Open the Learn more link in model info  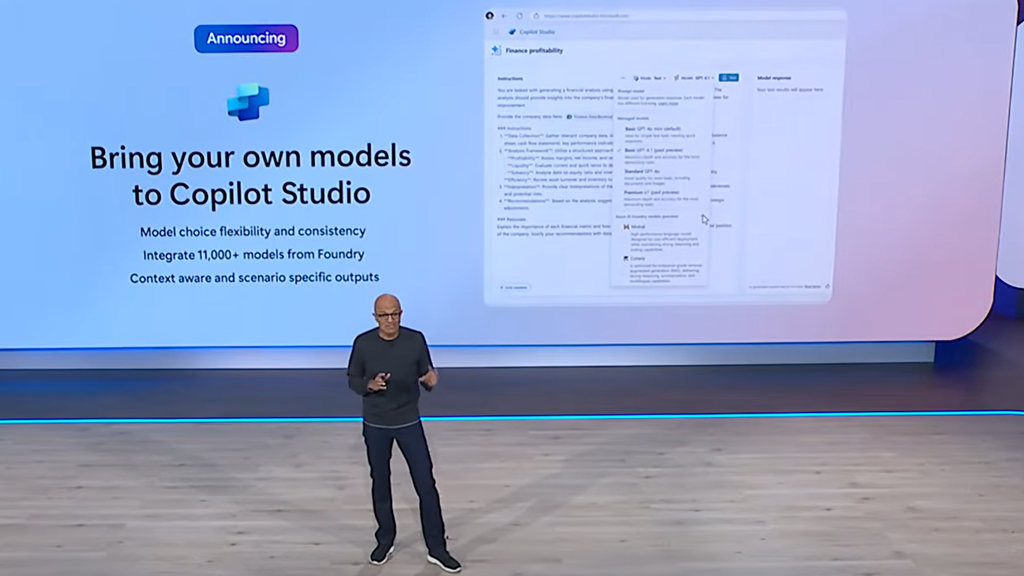668,103
